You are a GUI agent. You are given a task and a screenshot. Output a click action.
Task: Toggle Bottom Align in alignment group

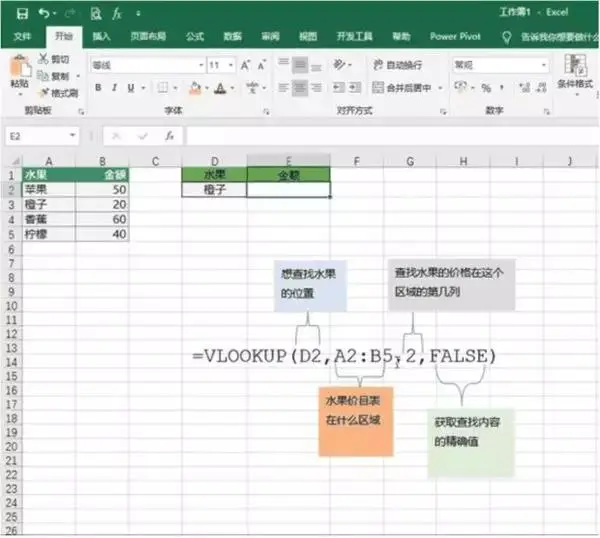tap(316, 66)
